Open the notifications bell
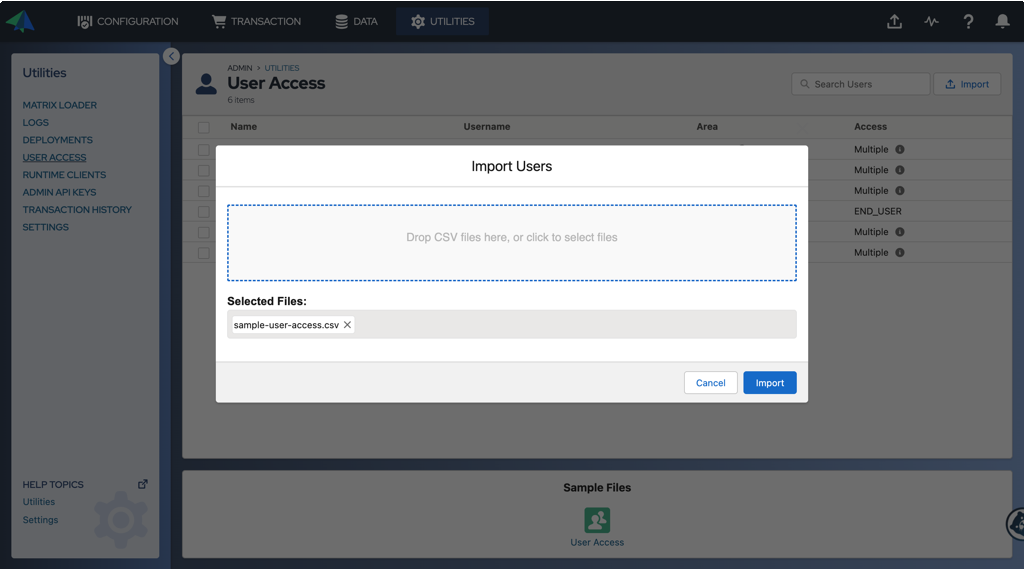The height and width of the screenshot is (569, 1024). pos(1002,22)
